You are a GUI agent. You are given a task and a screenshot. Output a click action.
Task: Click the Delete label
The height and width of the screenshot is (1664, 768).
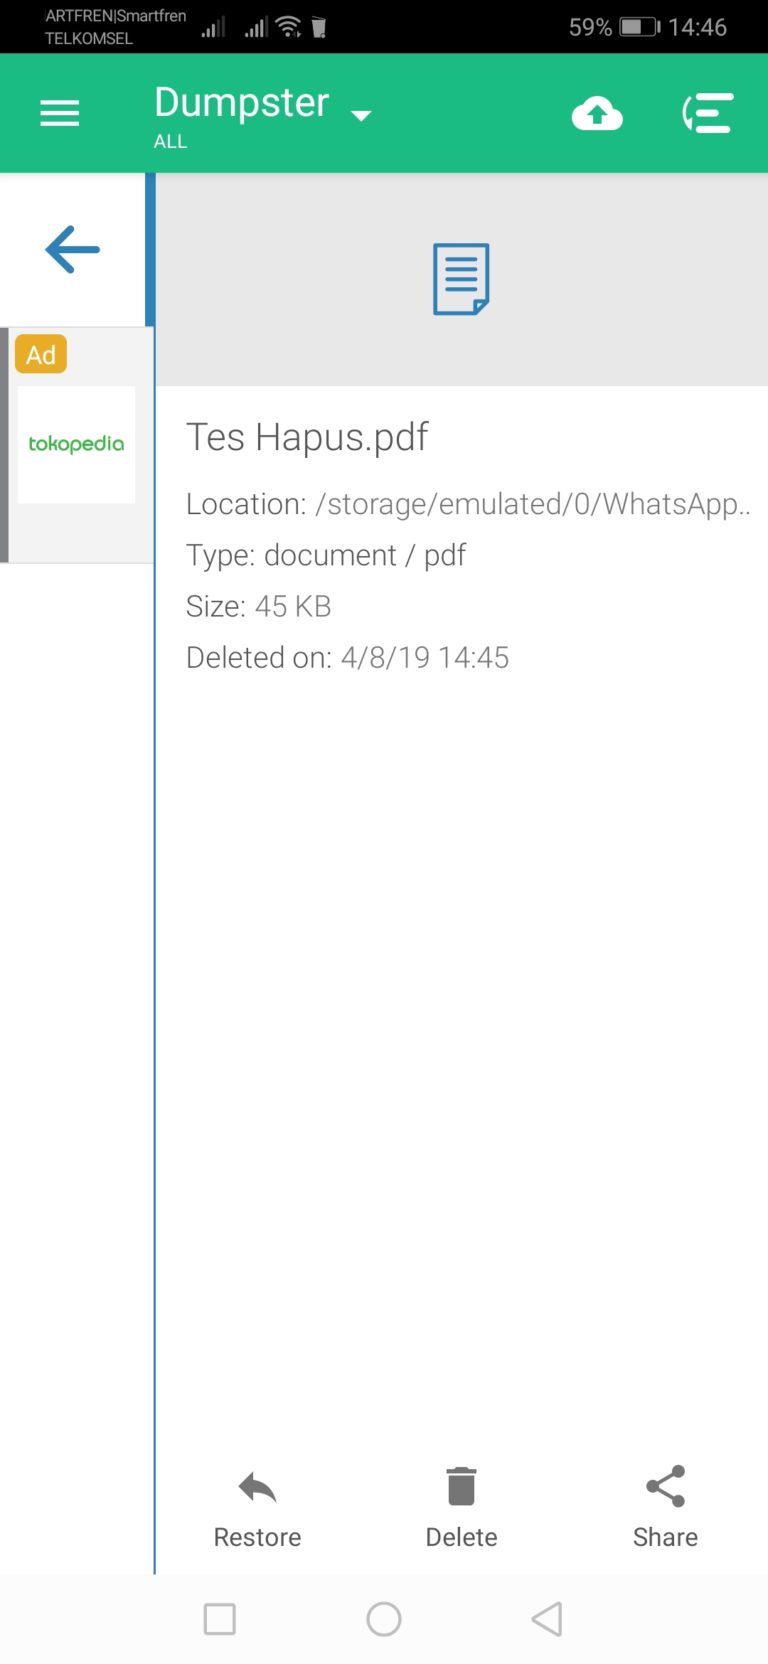click(x=461, y=1537)
